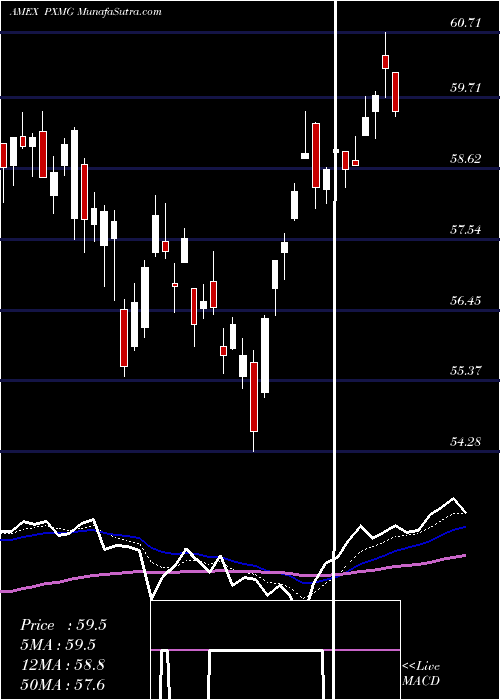
Task: Click the 54.28 price axis label
Action: point(466,442)
